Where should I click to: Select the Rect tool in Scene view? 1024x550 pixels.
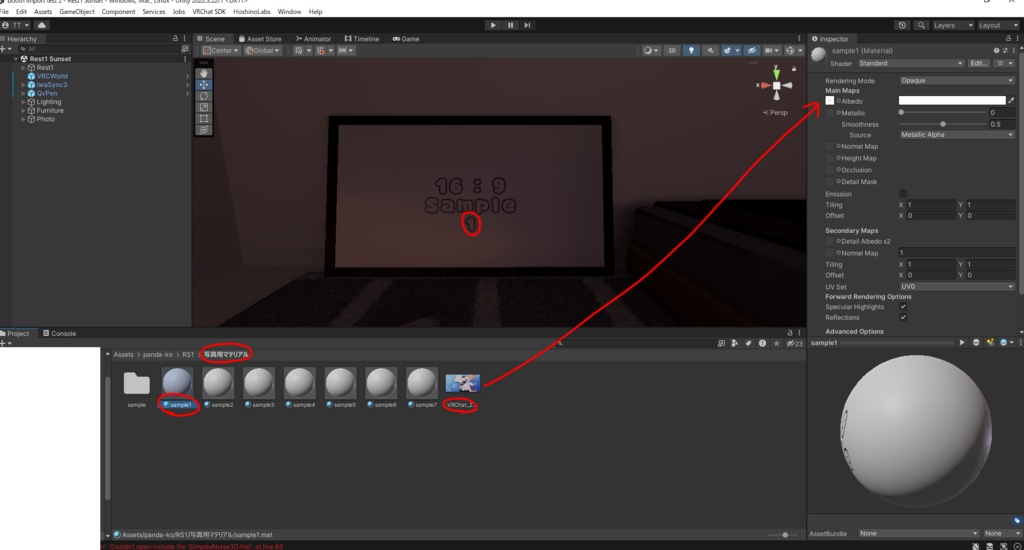pos(204,119)
